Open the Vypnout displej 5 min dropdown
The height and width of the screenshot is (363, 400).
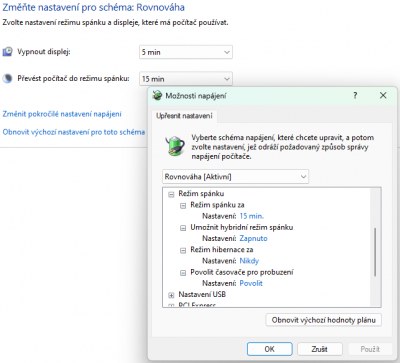click(x=186, y=52)
